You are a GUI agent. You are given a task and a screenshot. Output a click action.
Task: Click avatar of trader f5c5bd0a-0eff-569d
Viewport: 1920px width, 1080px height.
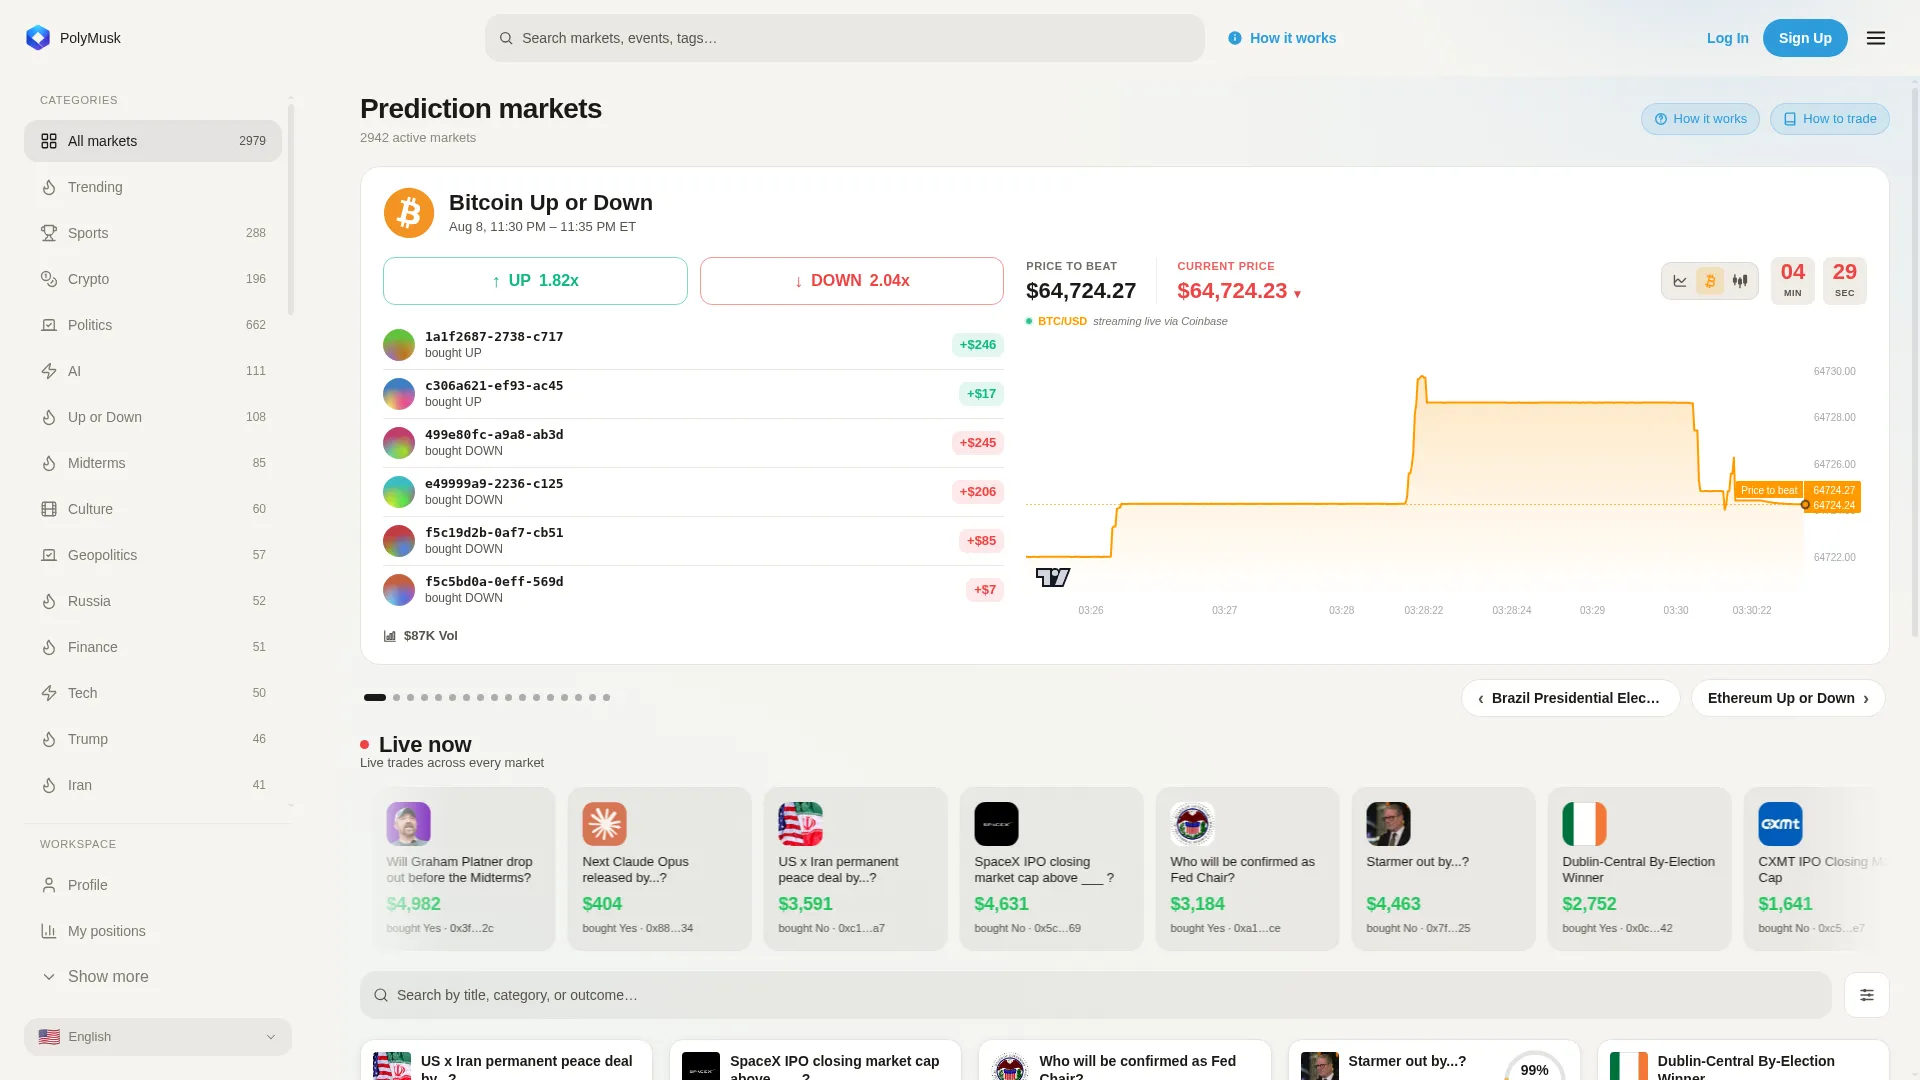(x=399, y=590)
